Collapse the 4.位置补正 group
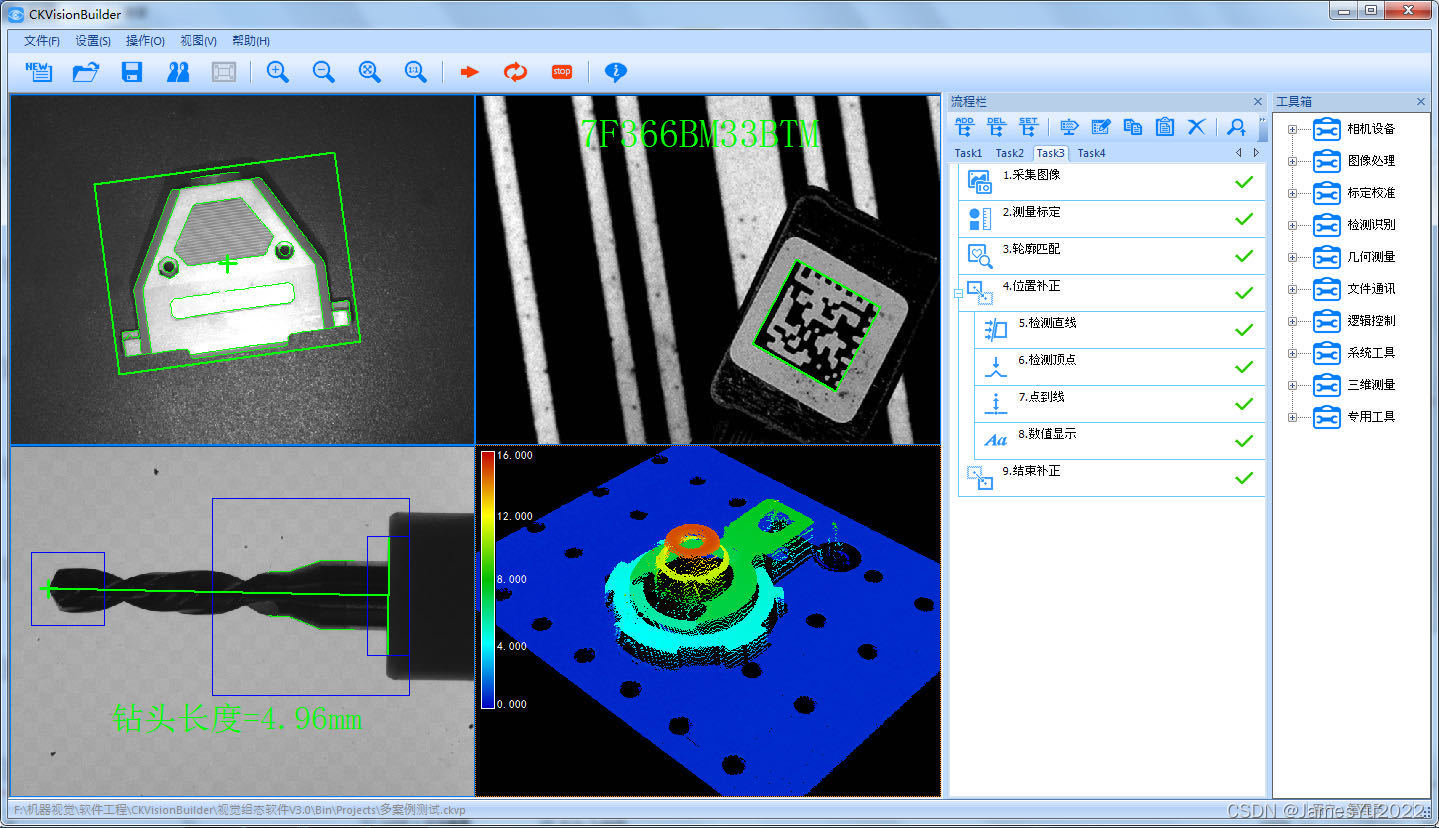Viewport: 1439px width, 828px height. [958, 293]
